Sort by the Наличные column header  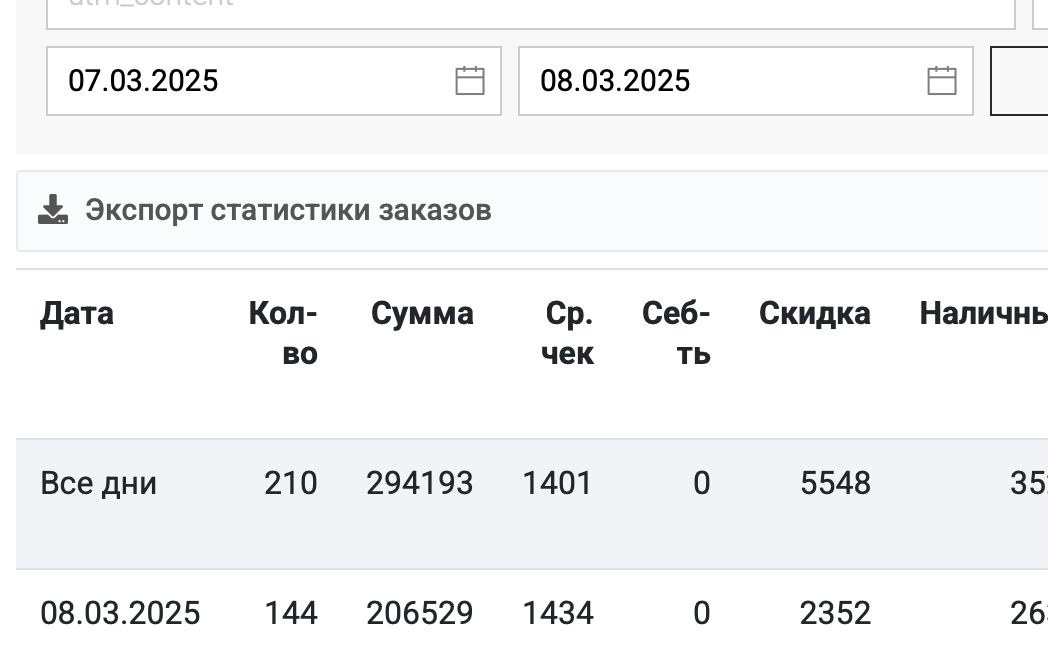click(983, 313)
